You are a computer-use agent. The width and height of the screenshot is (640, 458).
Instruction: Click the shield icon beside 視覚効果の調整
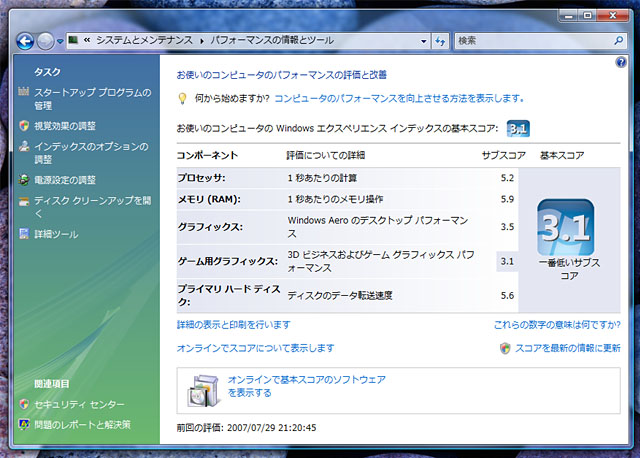[24, 126]
